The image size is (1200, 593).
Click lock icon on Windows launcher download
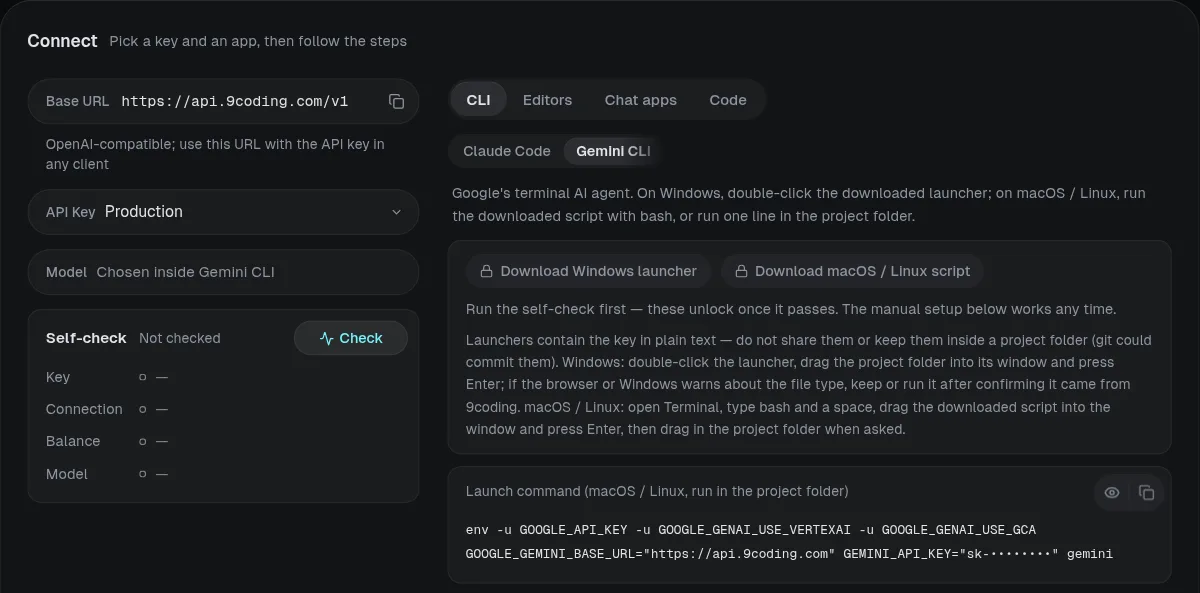tap(487, 271)
